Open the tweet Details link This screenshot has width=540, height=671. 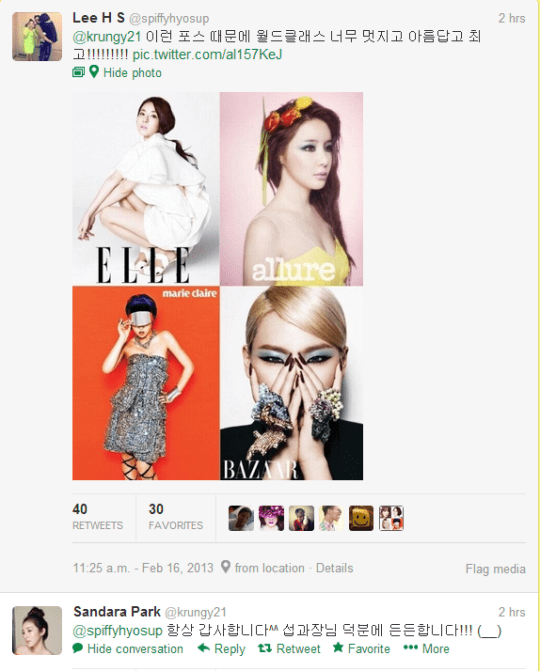tap(335, 568)
